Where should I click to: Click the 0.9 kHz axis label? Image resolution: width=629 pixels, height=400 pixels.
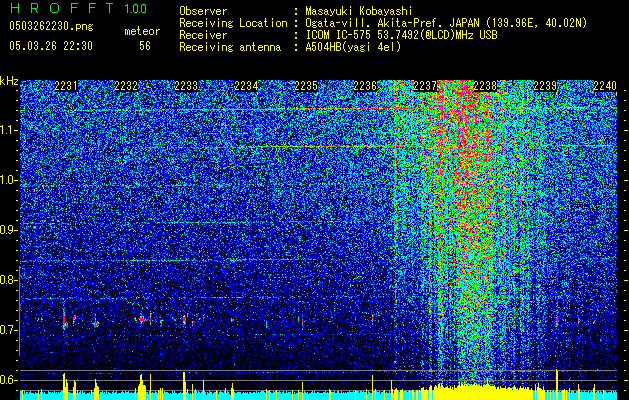tap(9, 230)
